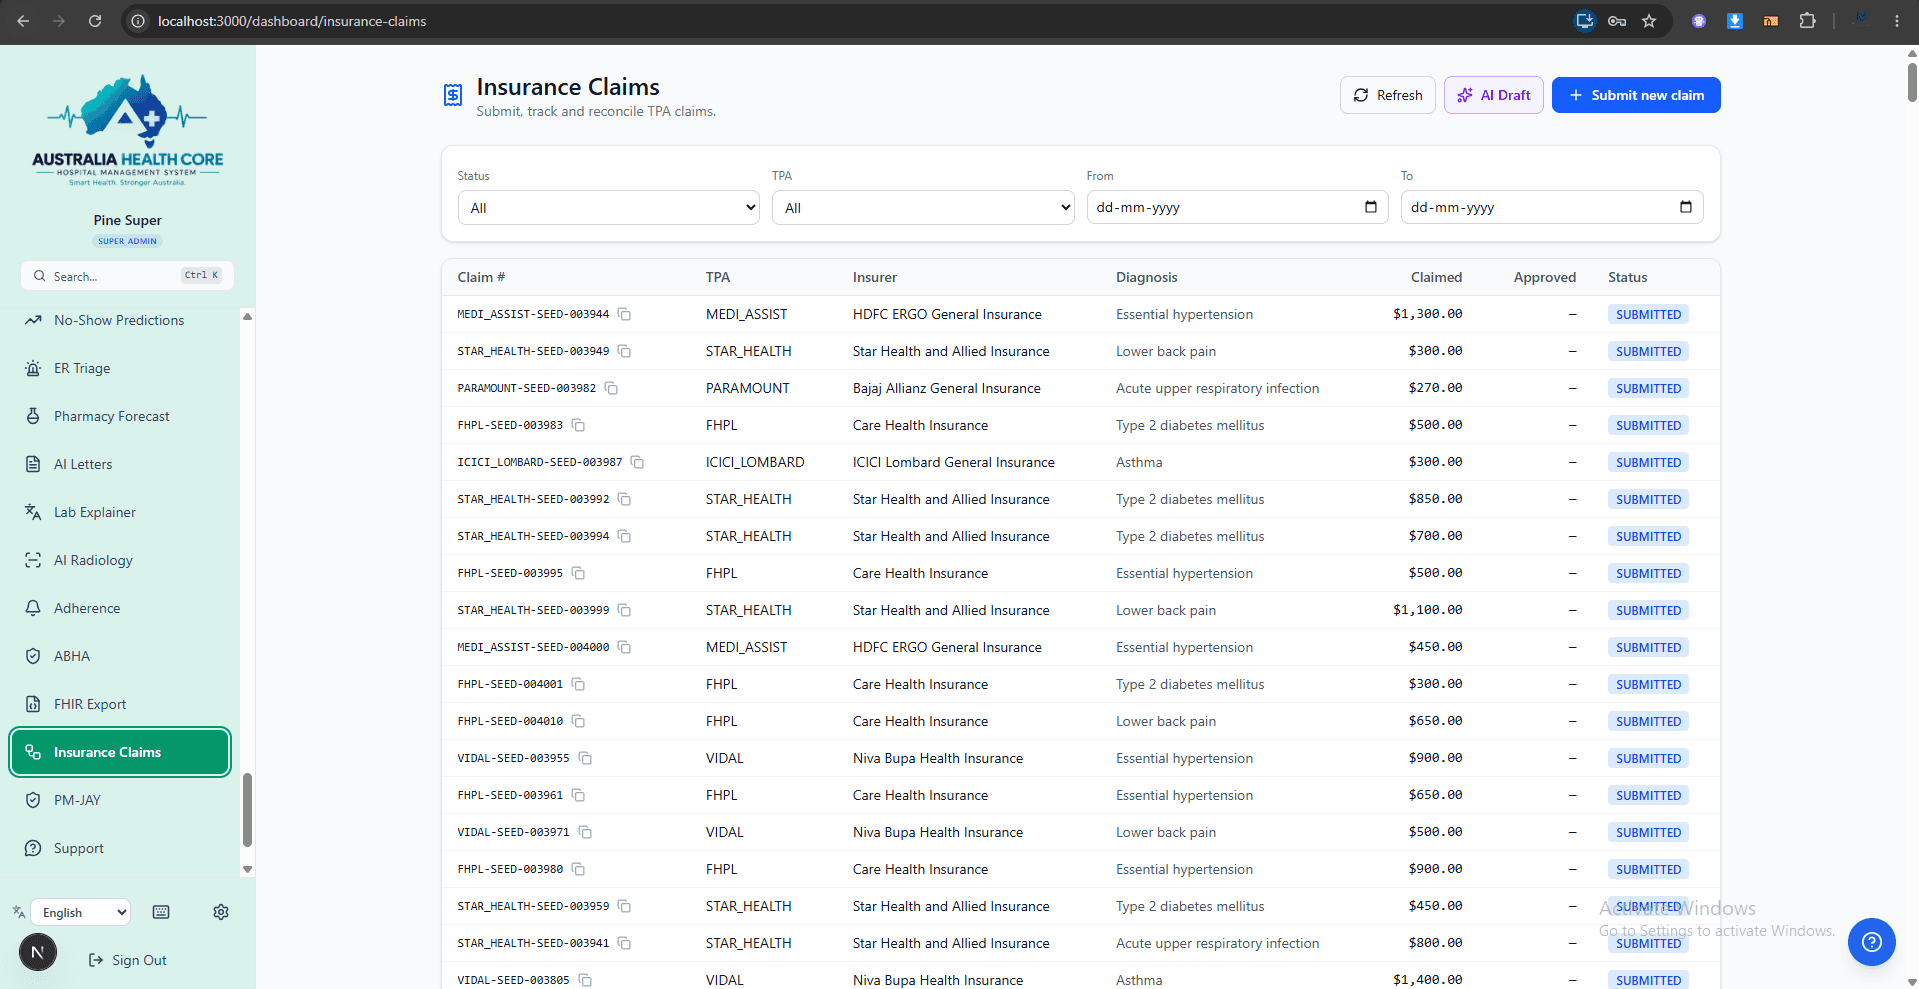Change language from English dropdown
The image size is (1919, 989).
[x=81, y=912]
